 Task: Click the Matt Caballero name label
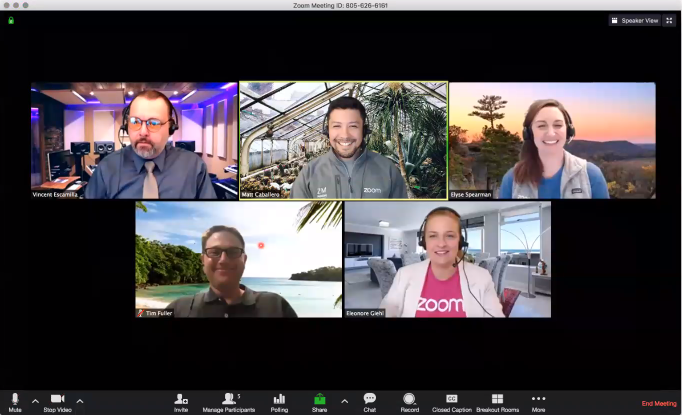tap(260, 194)
